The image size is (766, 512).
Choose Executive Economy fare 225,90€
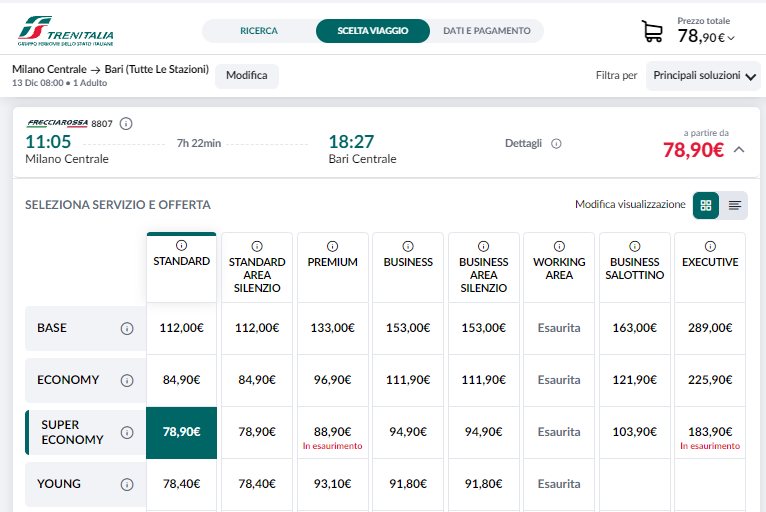pos(710,380)
